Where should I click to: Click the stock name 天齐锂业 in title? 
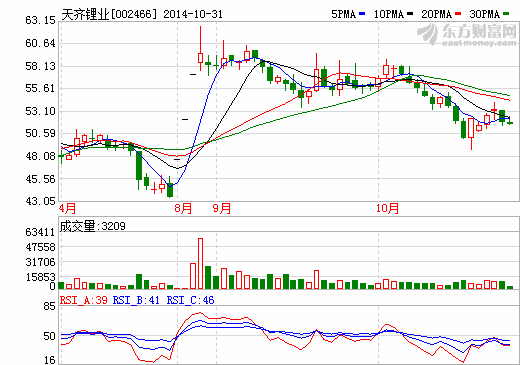click(85, 14)
